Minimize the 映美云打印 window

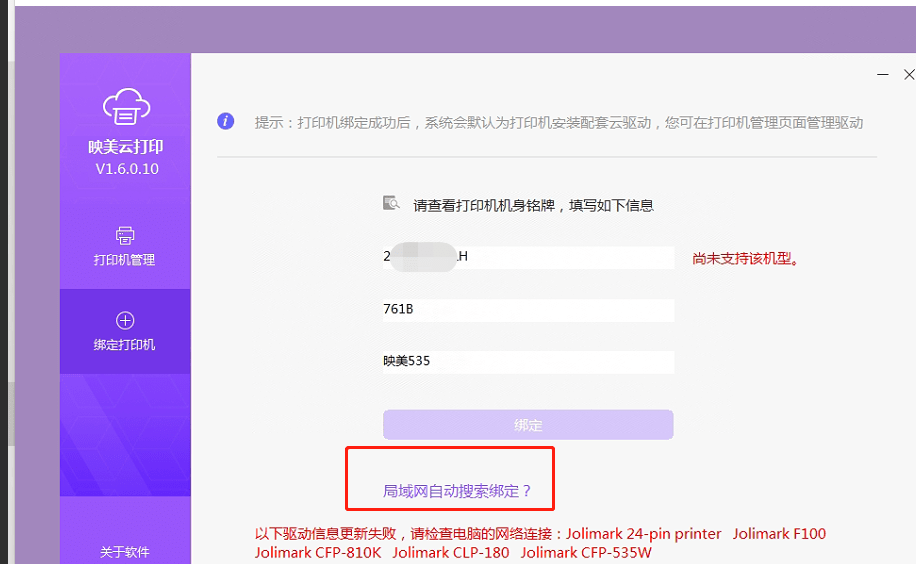tap(883, 75)
